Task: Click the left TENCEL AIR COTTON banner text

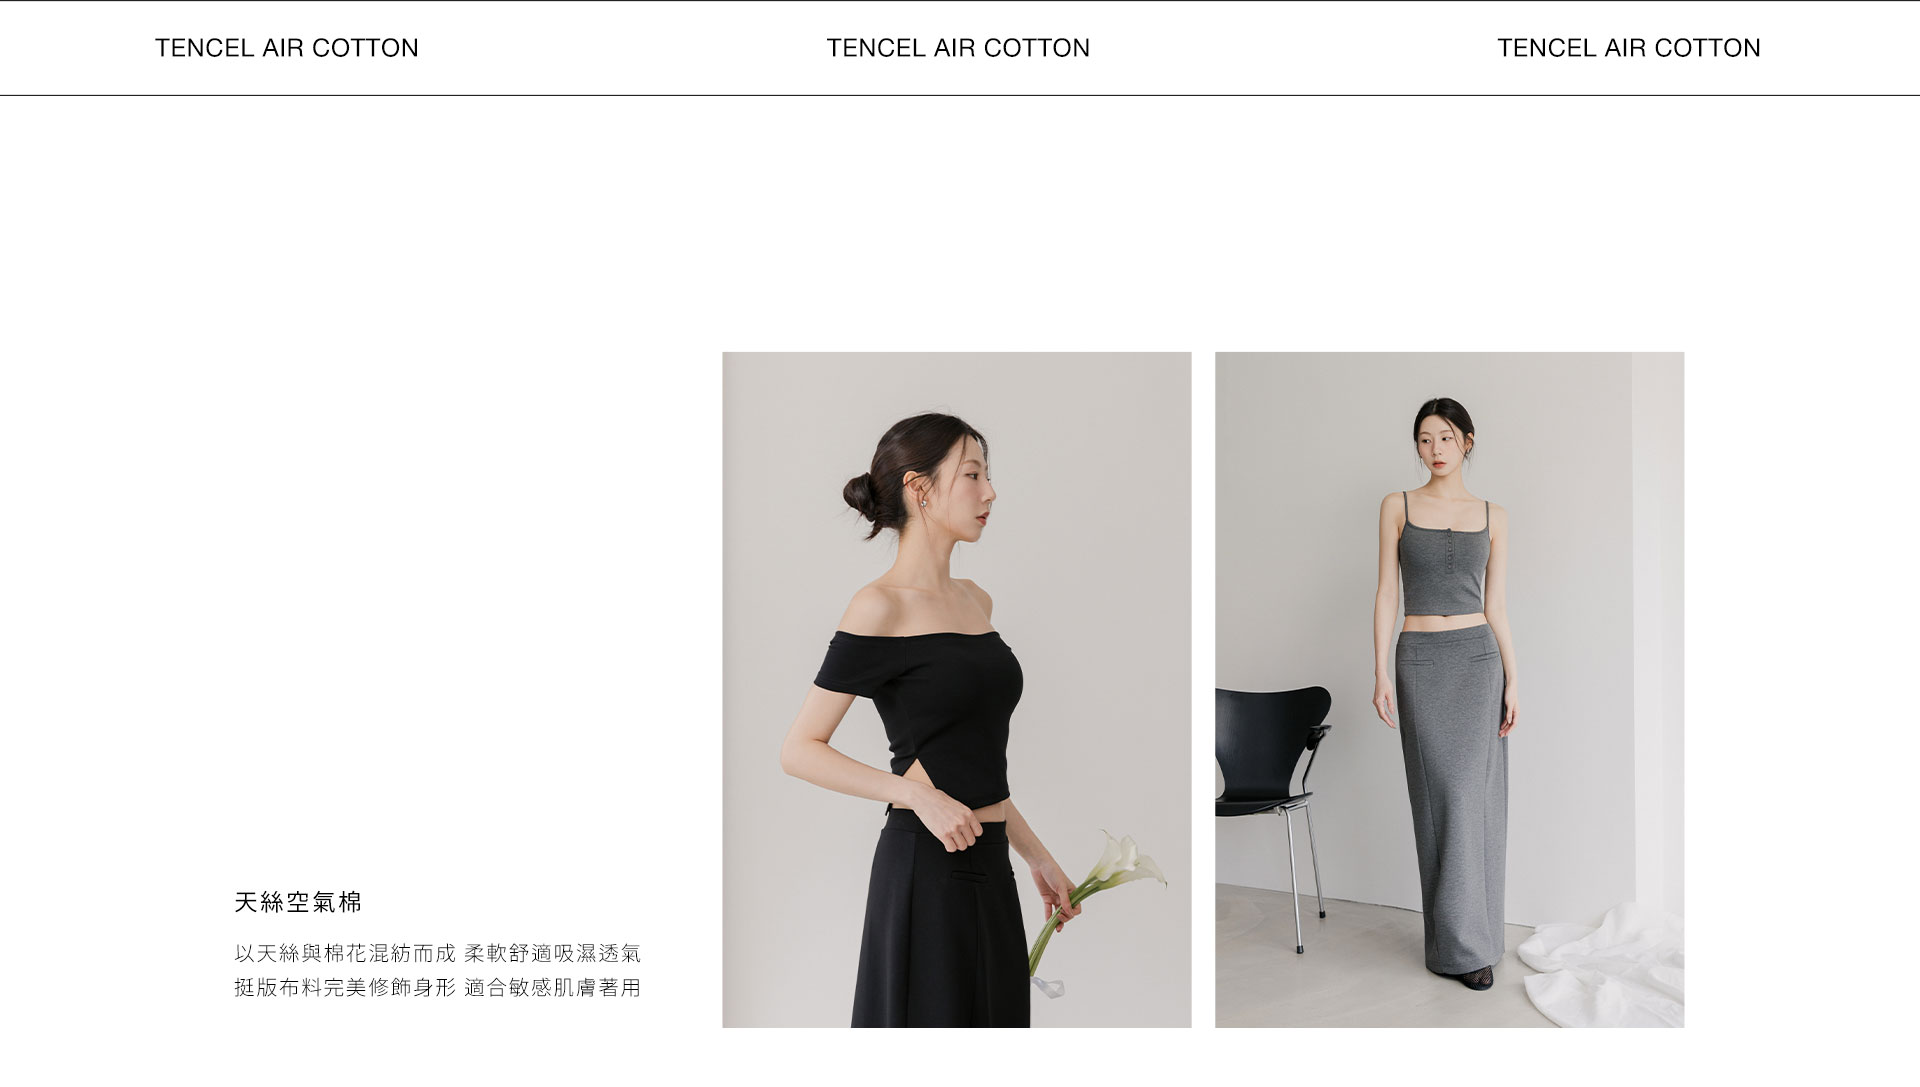Action: [x=287, y=48]
